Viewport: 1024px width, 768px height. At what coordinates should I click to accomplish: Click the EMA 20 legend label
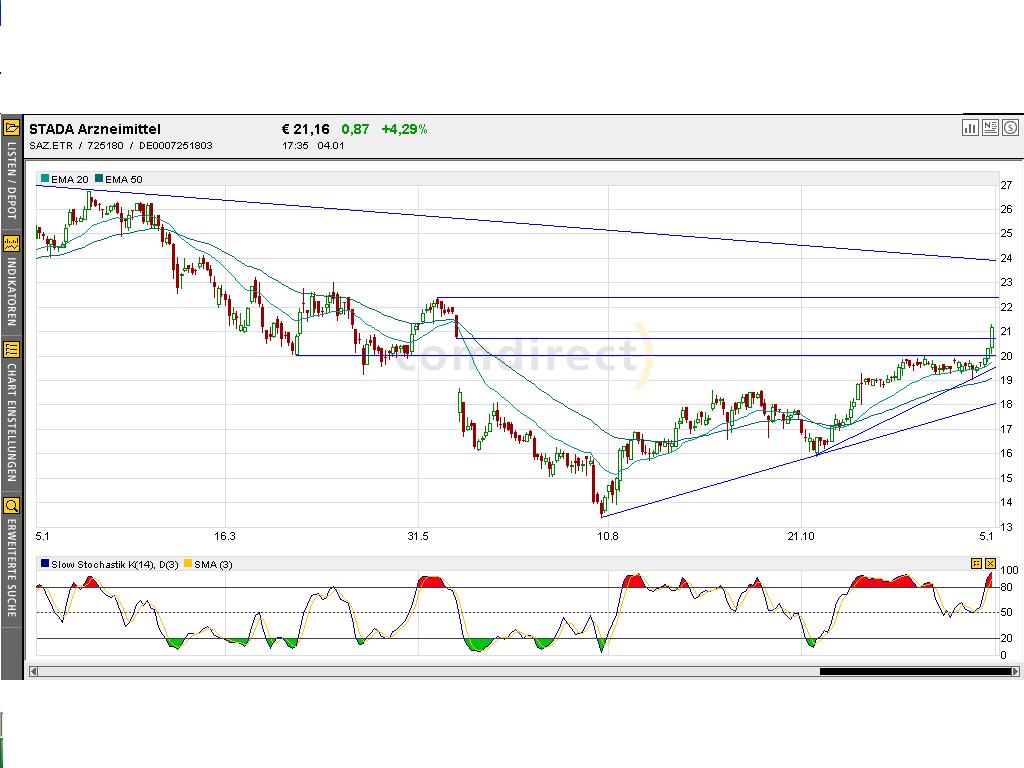tap(70, 180)
